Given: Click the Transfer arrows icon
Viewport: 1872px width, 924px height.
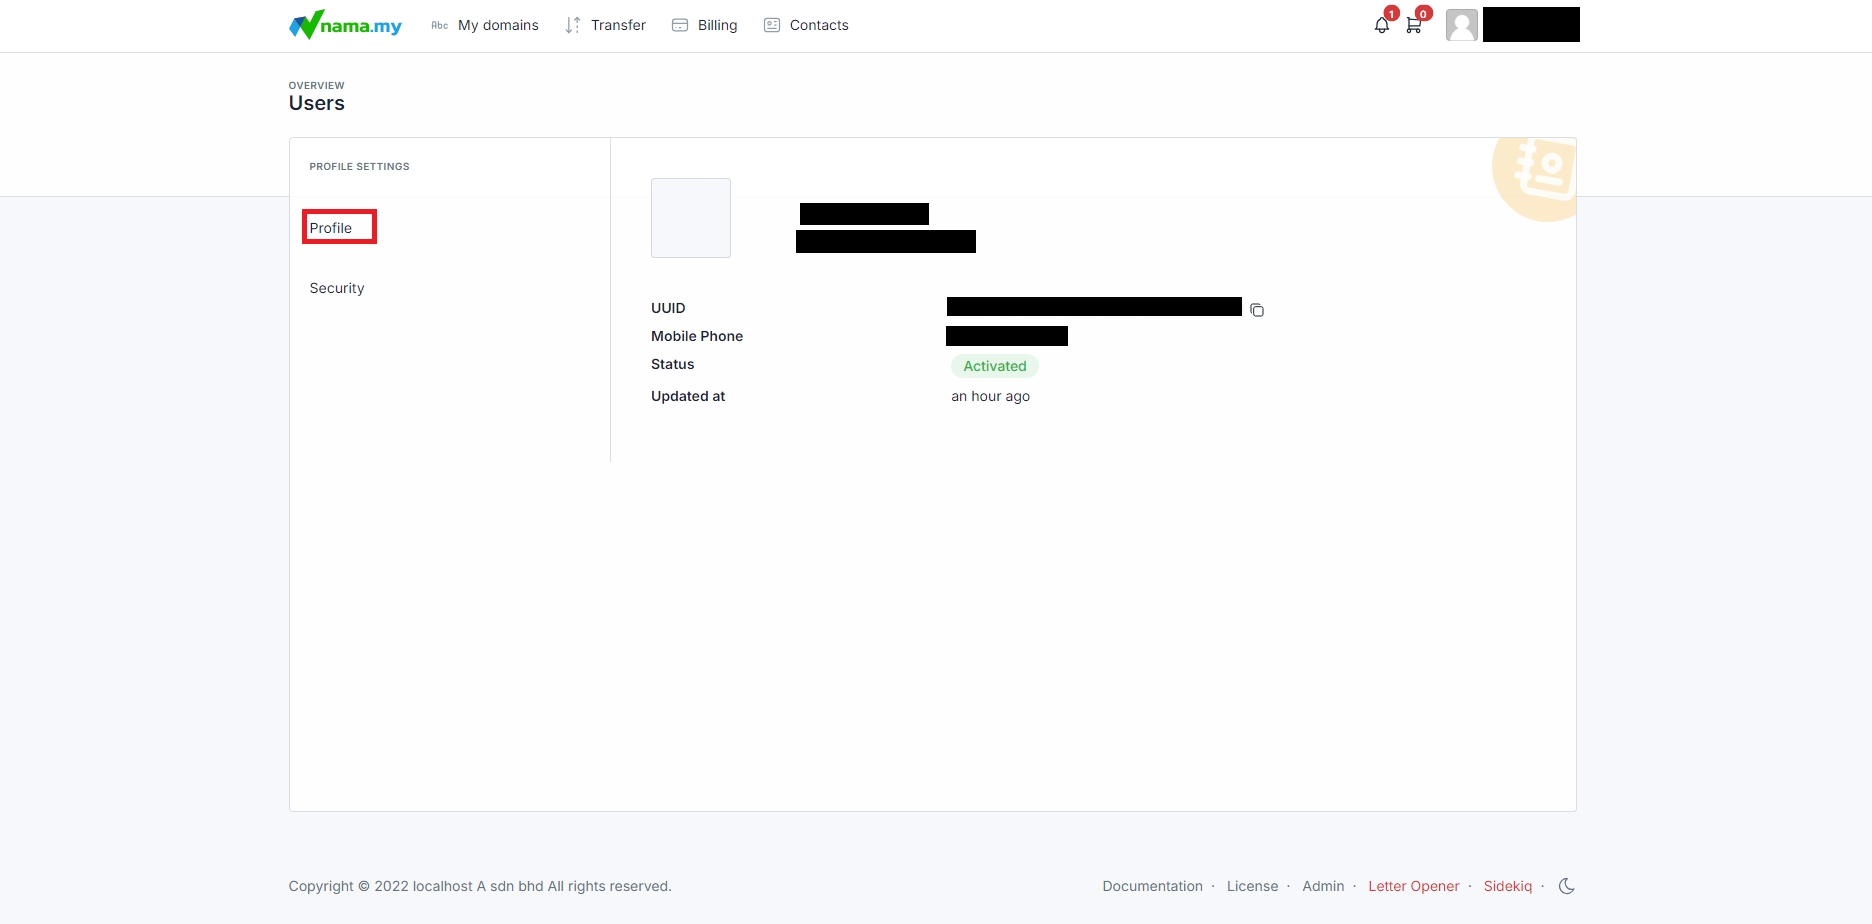Looking at the screenshot, I should [572, 25].
